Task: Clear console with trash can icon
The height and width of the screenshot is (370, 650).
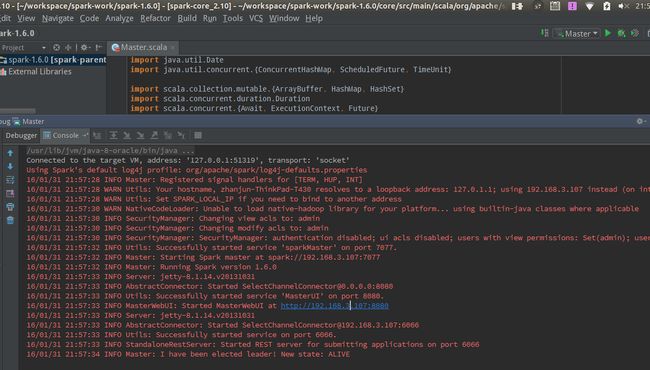Action: (x=10, y=220)
